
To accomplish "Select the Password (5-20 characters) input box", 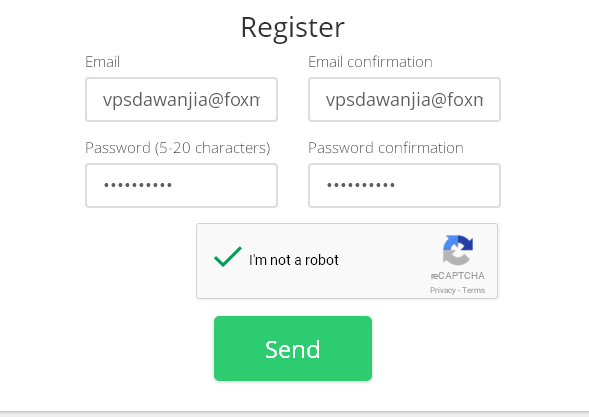I will tap(181, 185).
